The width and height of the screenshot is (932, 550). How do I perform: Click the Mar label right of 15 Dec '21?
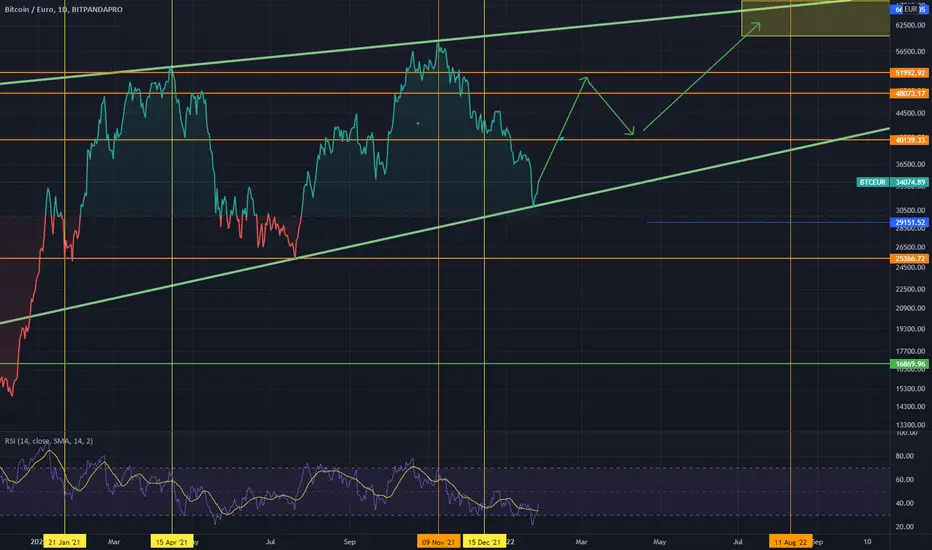pyautogui.click(x=581, y=542)
